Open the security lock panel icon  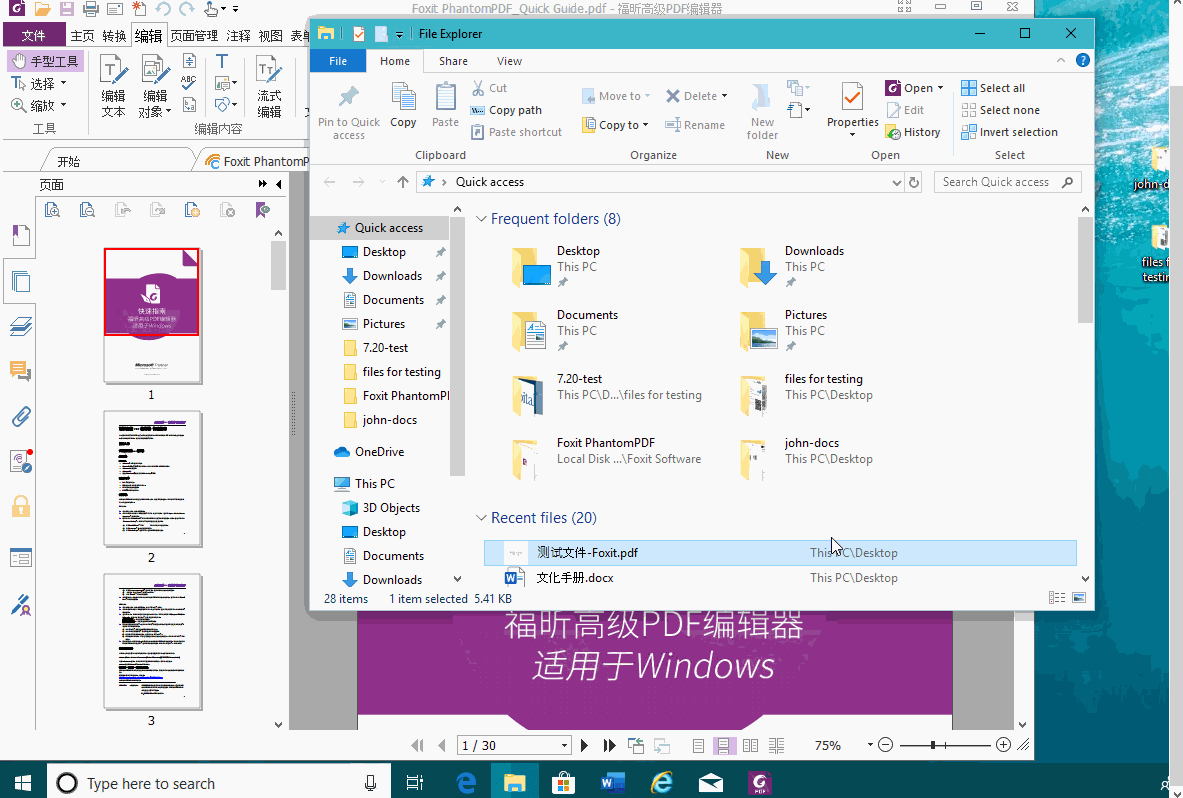click(20, 506)
